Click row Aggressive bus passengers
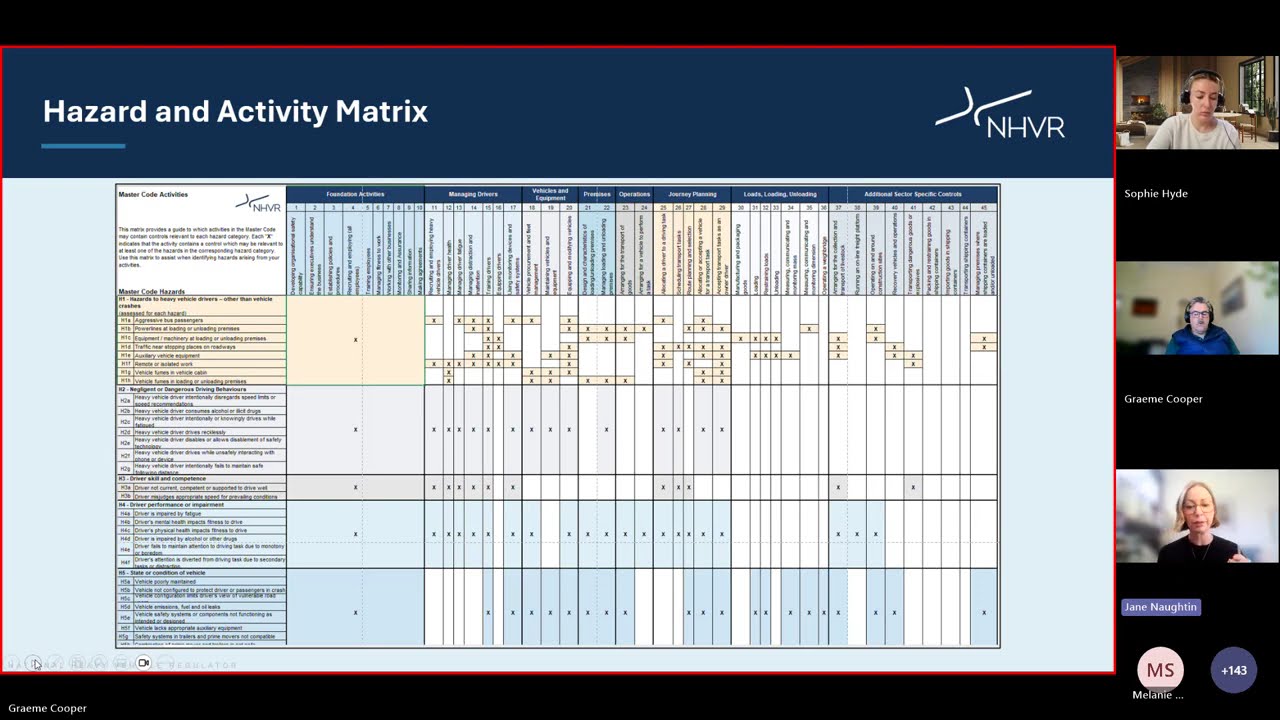This screenshot has width=1280, height=720. 202,321
